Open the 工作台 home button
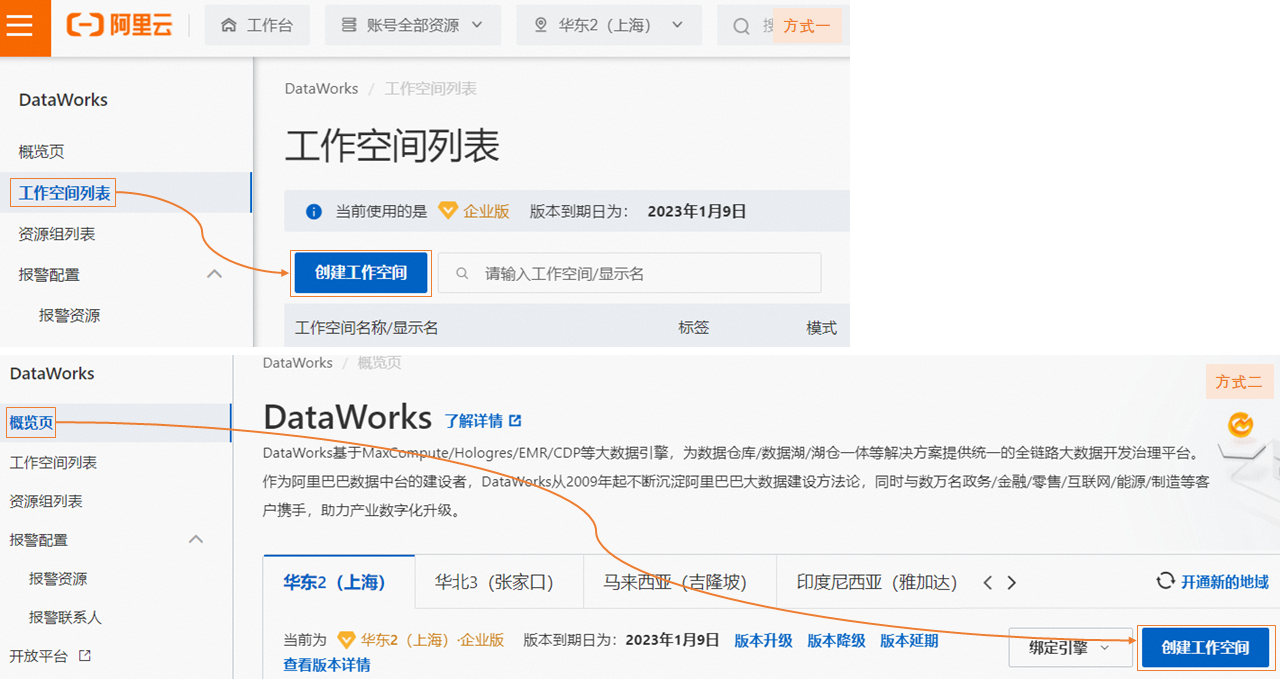This screenshot has width=1280, height=679. click(257, 25)
